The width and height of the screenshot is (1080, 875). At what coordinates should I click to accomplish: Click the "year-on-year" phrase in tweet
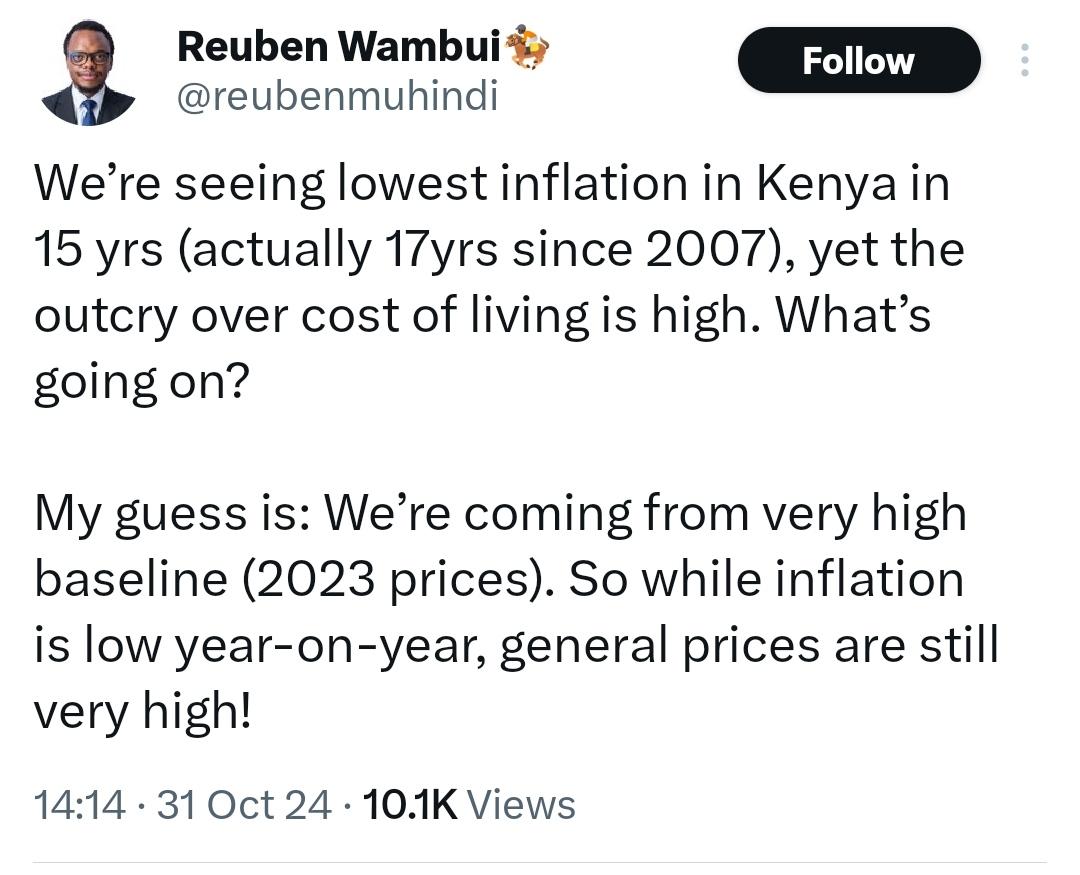coord(329,647)
